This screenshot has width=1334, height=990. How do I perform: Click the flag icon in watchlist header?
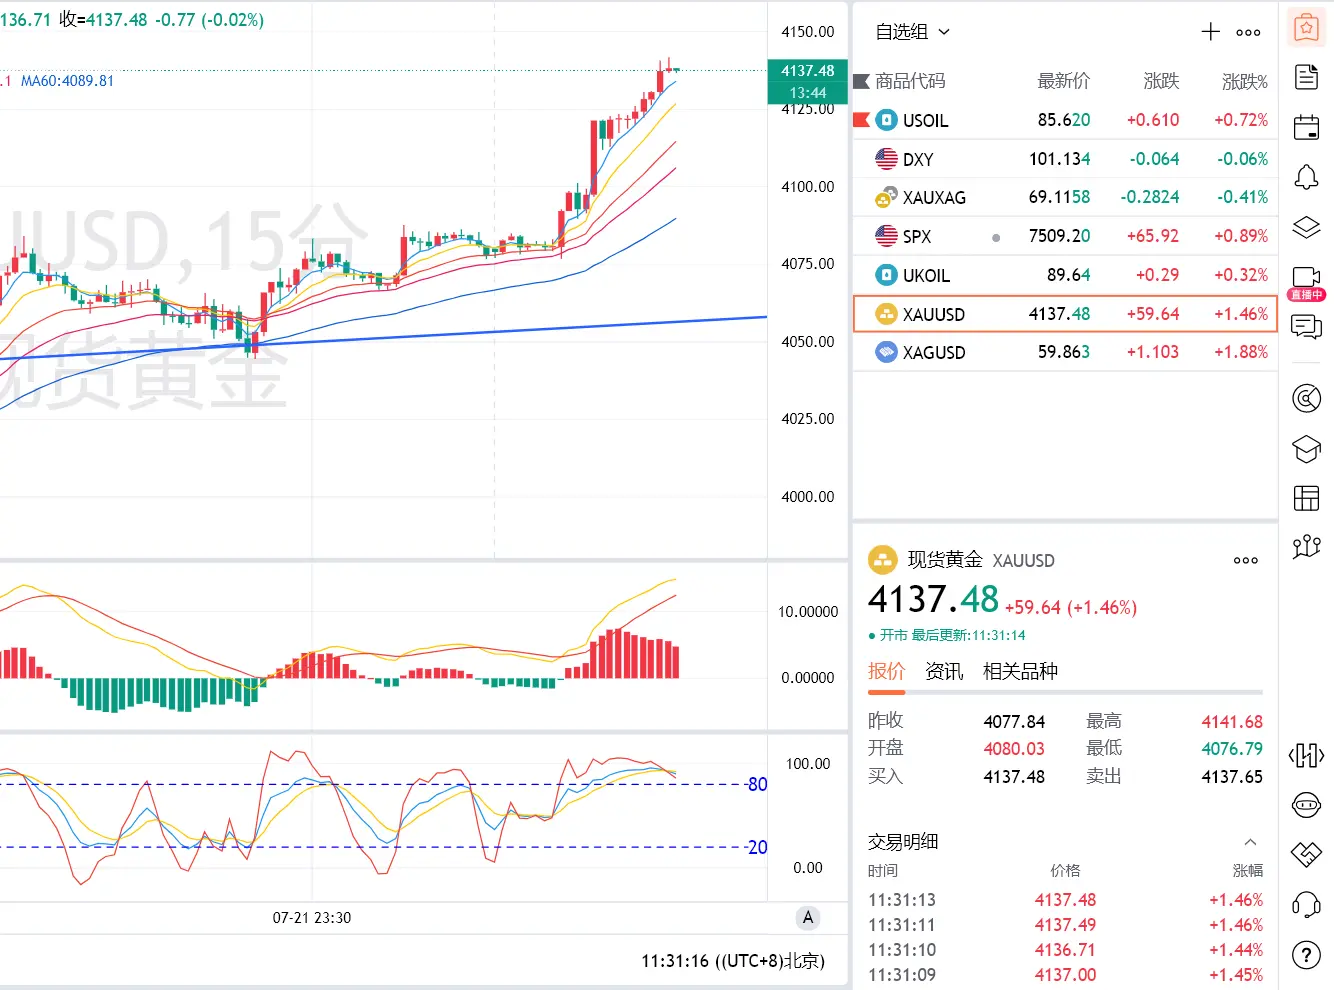point(861,81)
